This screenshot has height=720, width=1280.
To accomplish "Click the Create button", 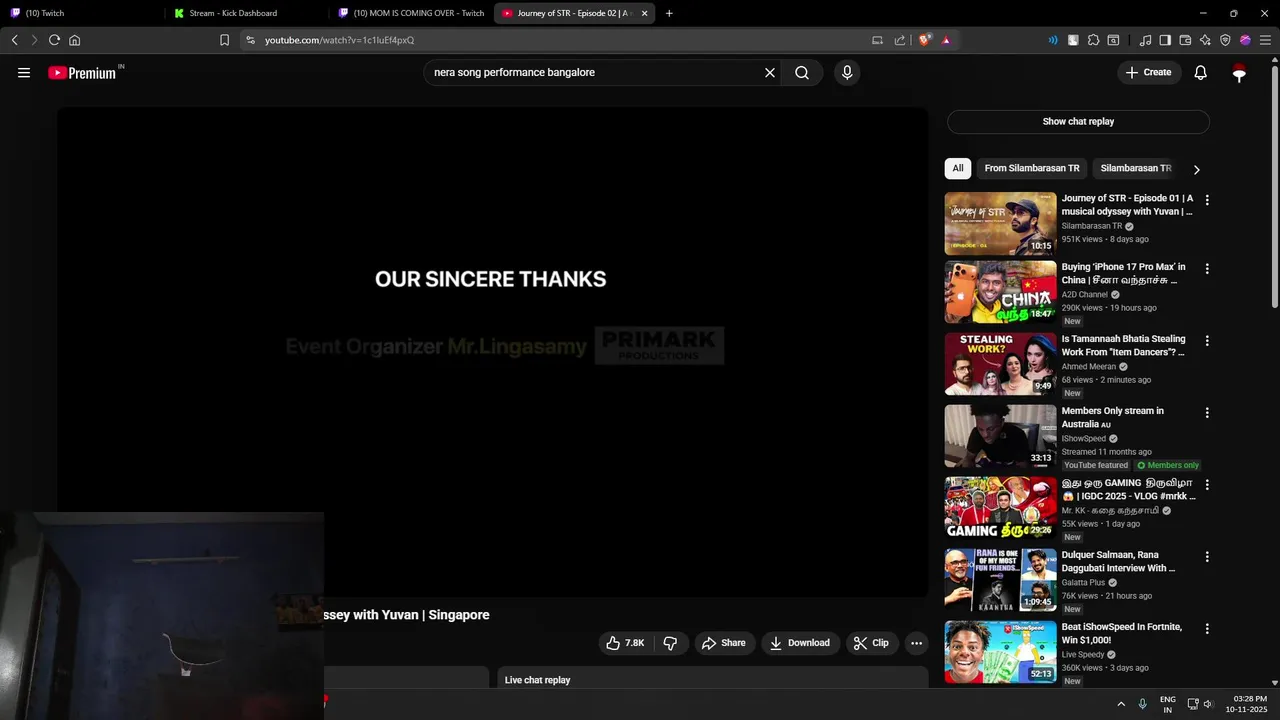I will [x=1148, y=72].
